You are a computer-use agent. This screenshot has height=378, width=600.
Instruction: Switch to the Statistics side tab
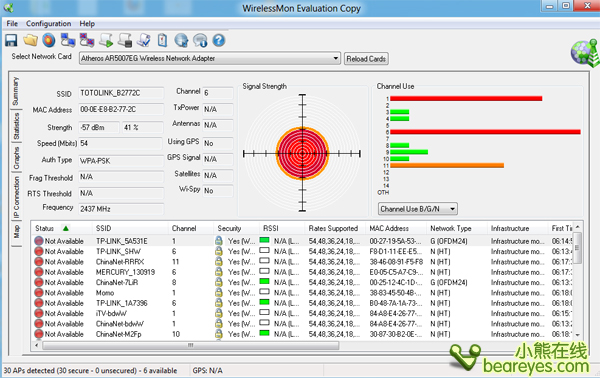(16, 126)
